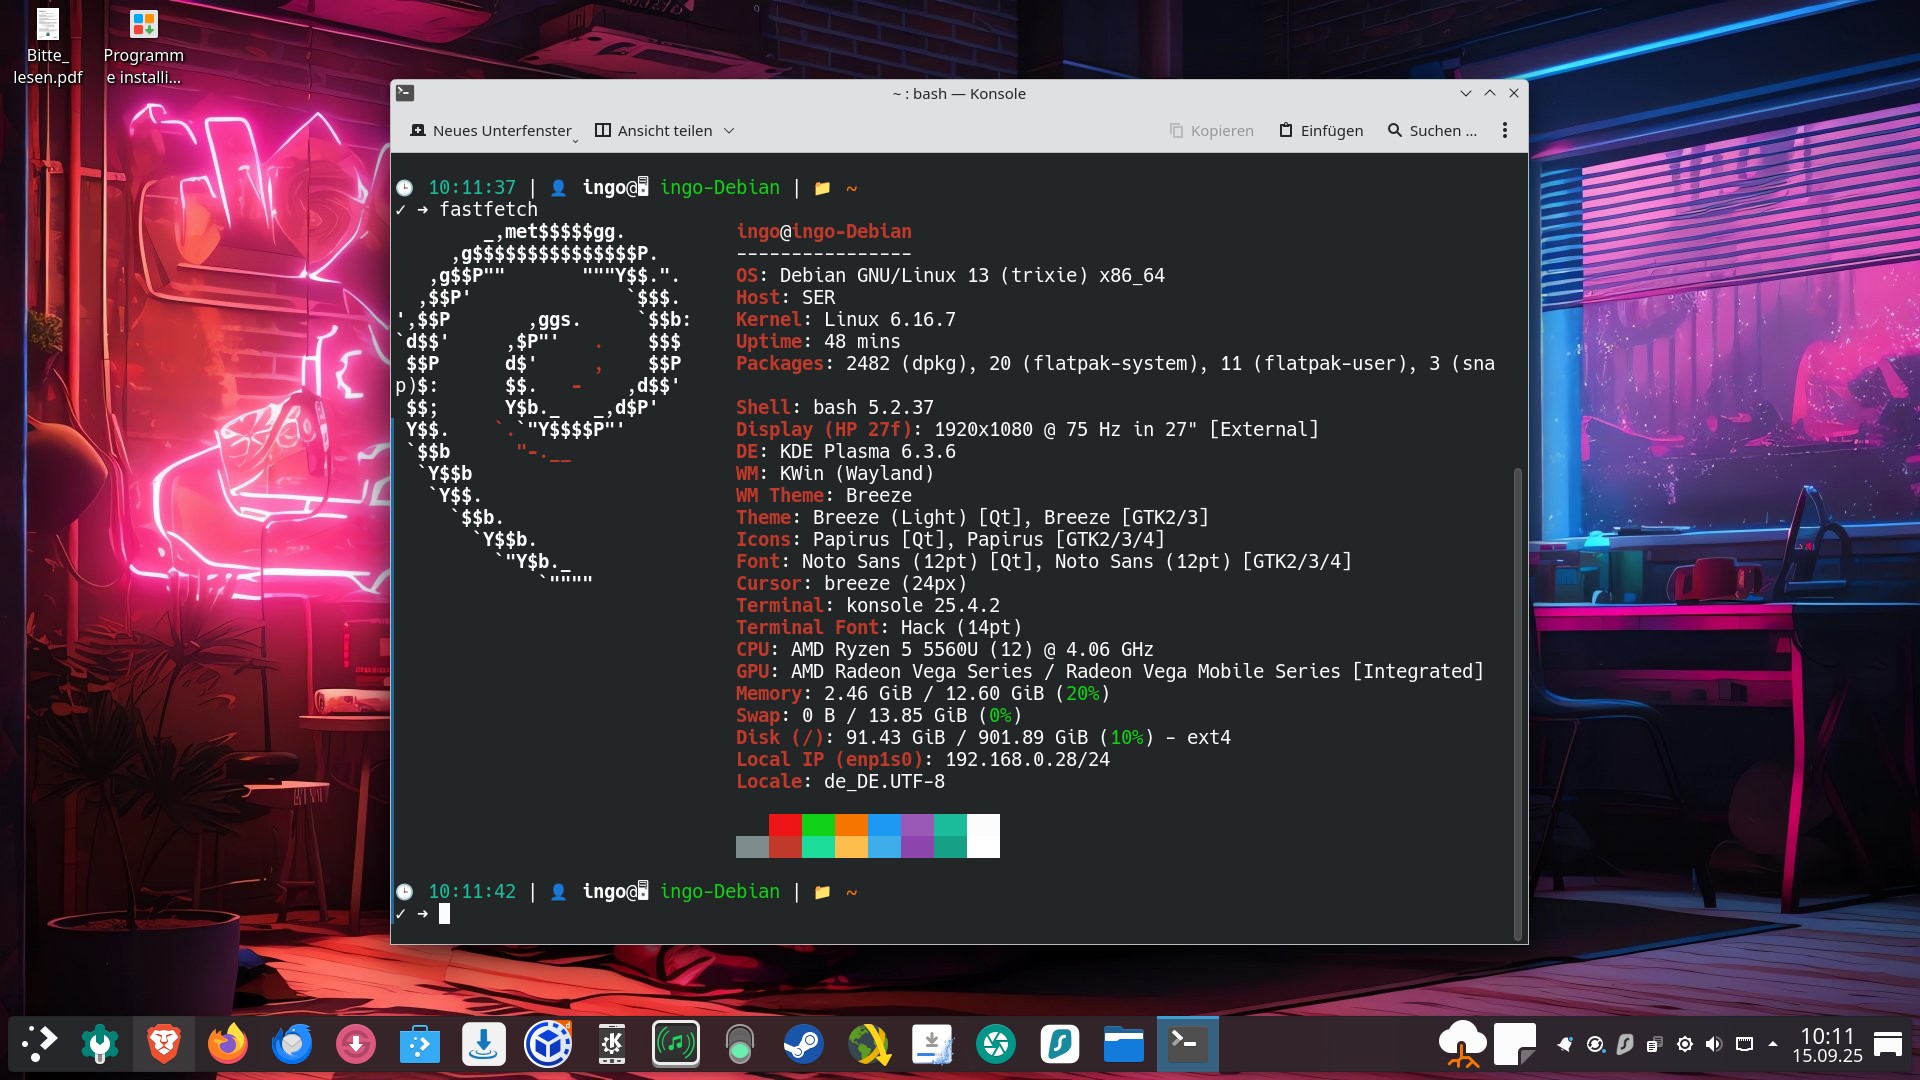Viewport: 1920px width, 1080px height.
Task: Click the Neues Unterfenster button
Action: [491, 131]
